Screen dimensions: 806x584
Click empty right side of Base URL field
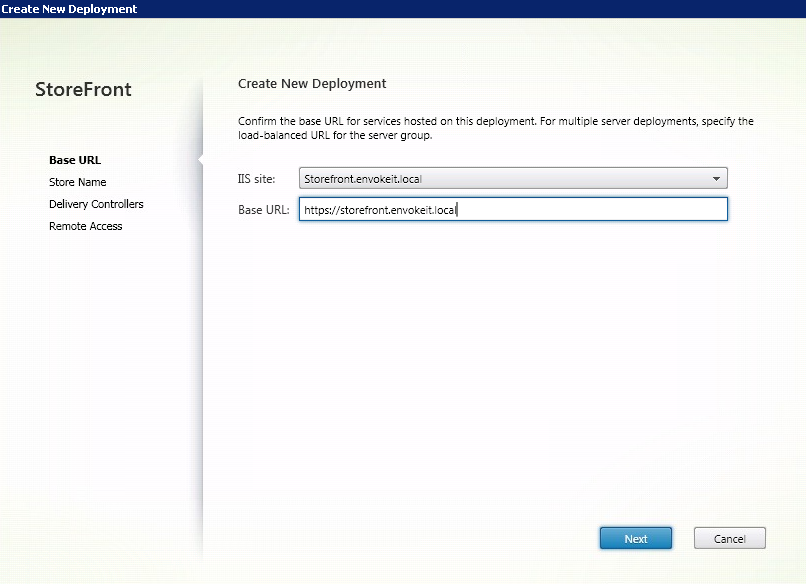pyautogui.click(x=620, y=209)
